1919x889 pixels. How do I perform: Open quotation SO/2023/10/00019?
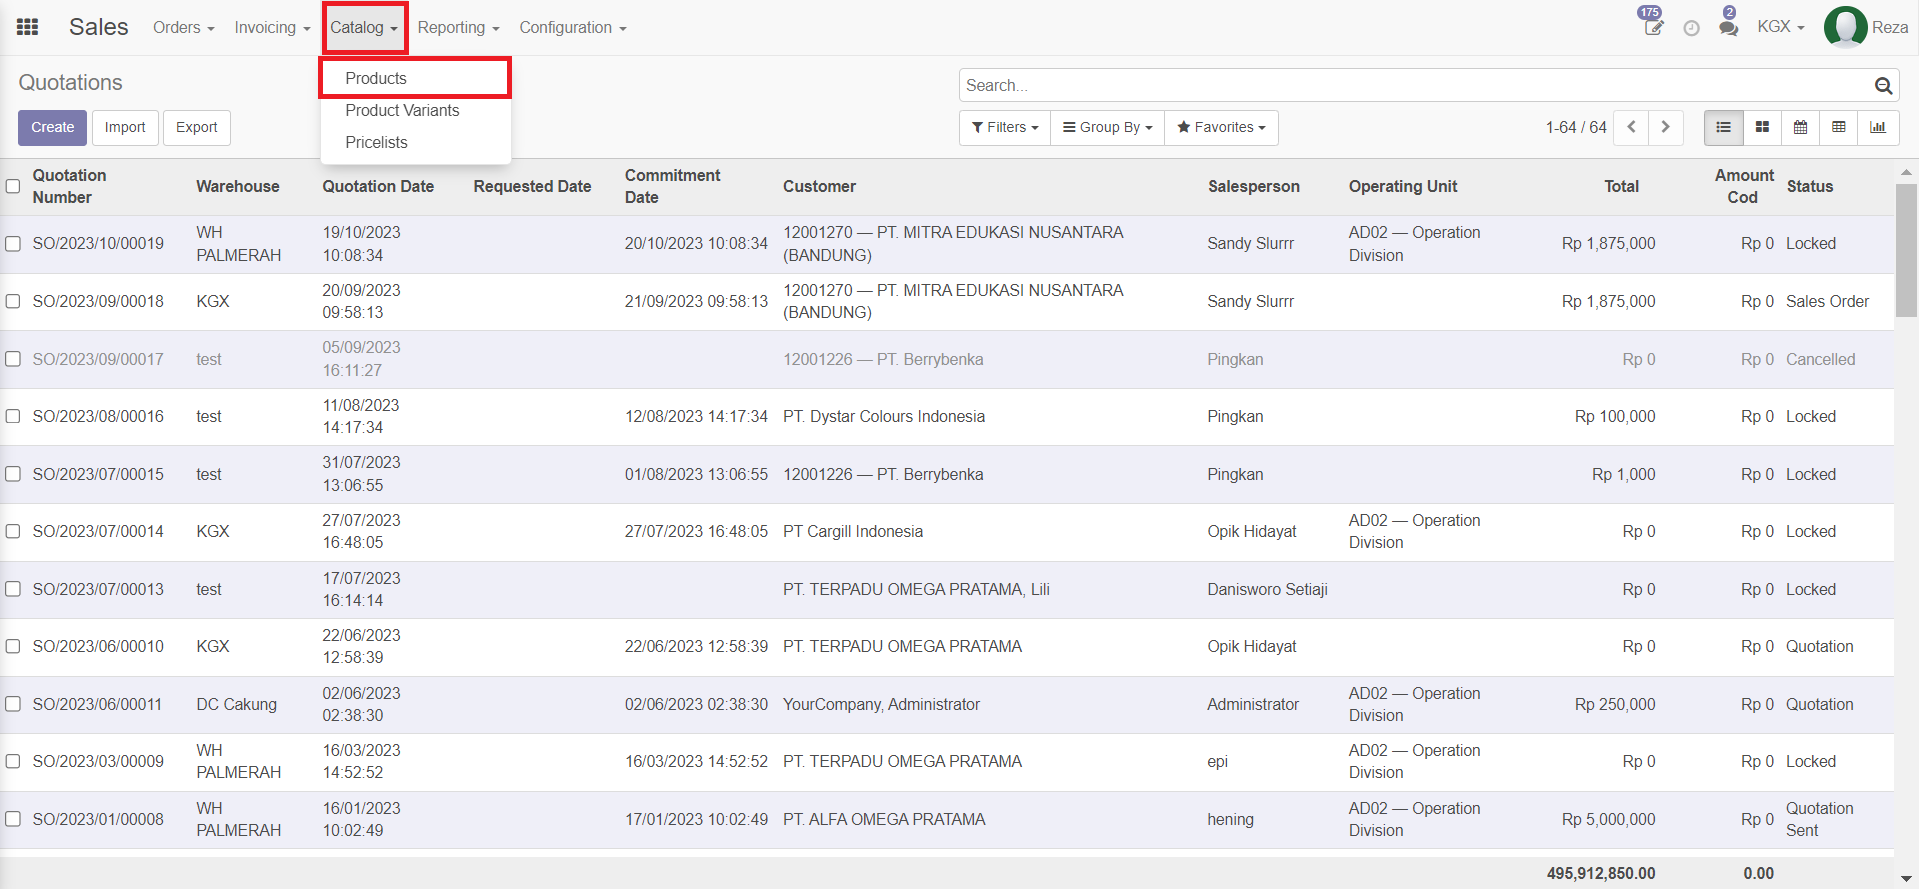tap(98, 244)
